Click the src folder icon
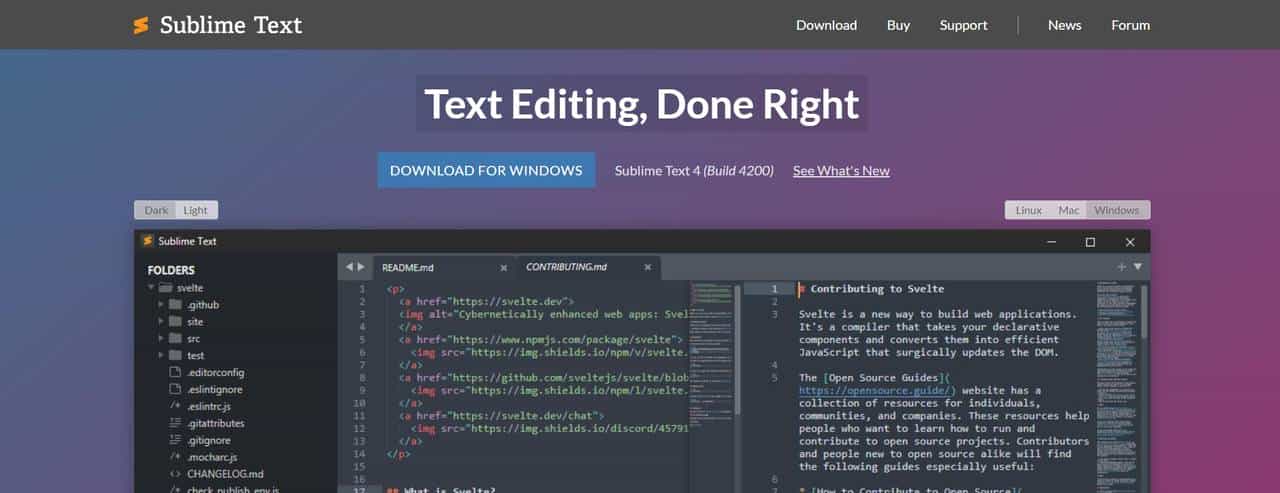Viewport: 1280px width, 493px height. point(175,339)
